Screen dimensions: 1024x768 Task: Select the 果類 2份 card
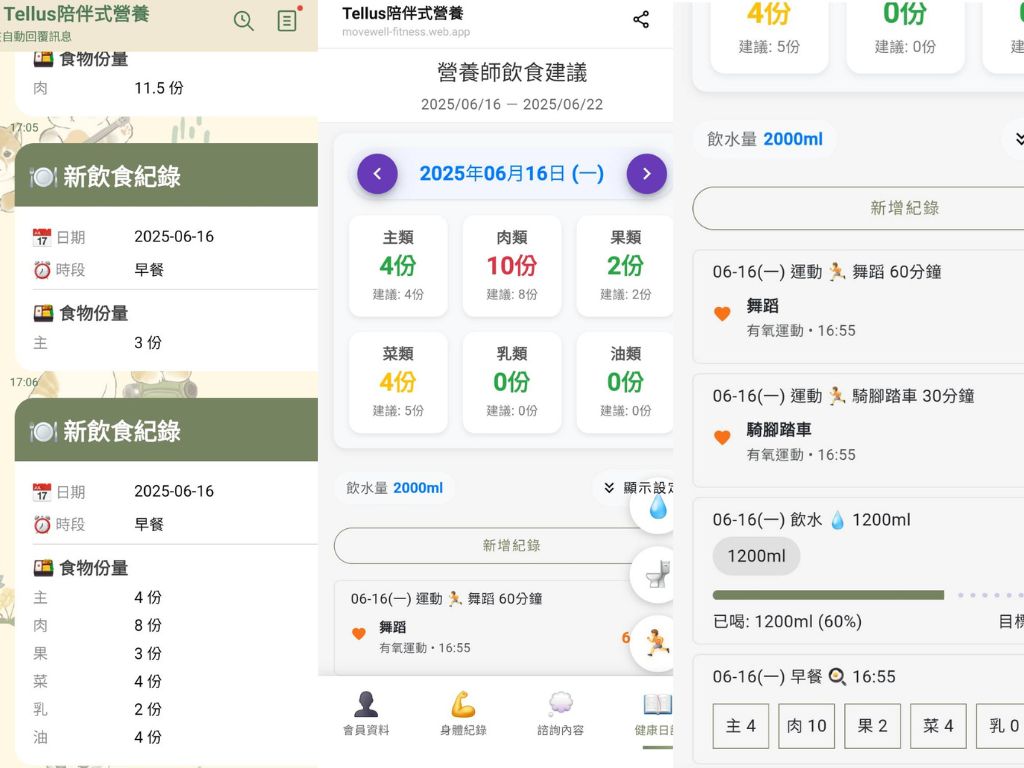coord(625,266)
